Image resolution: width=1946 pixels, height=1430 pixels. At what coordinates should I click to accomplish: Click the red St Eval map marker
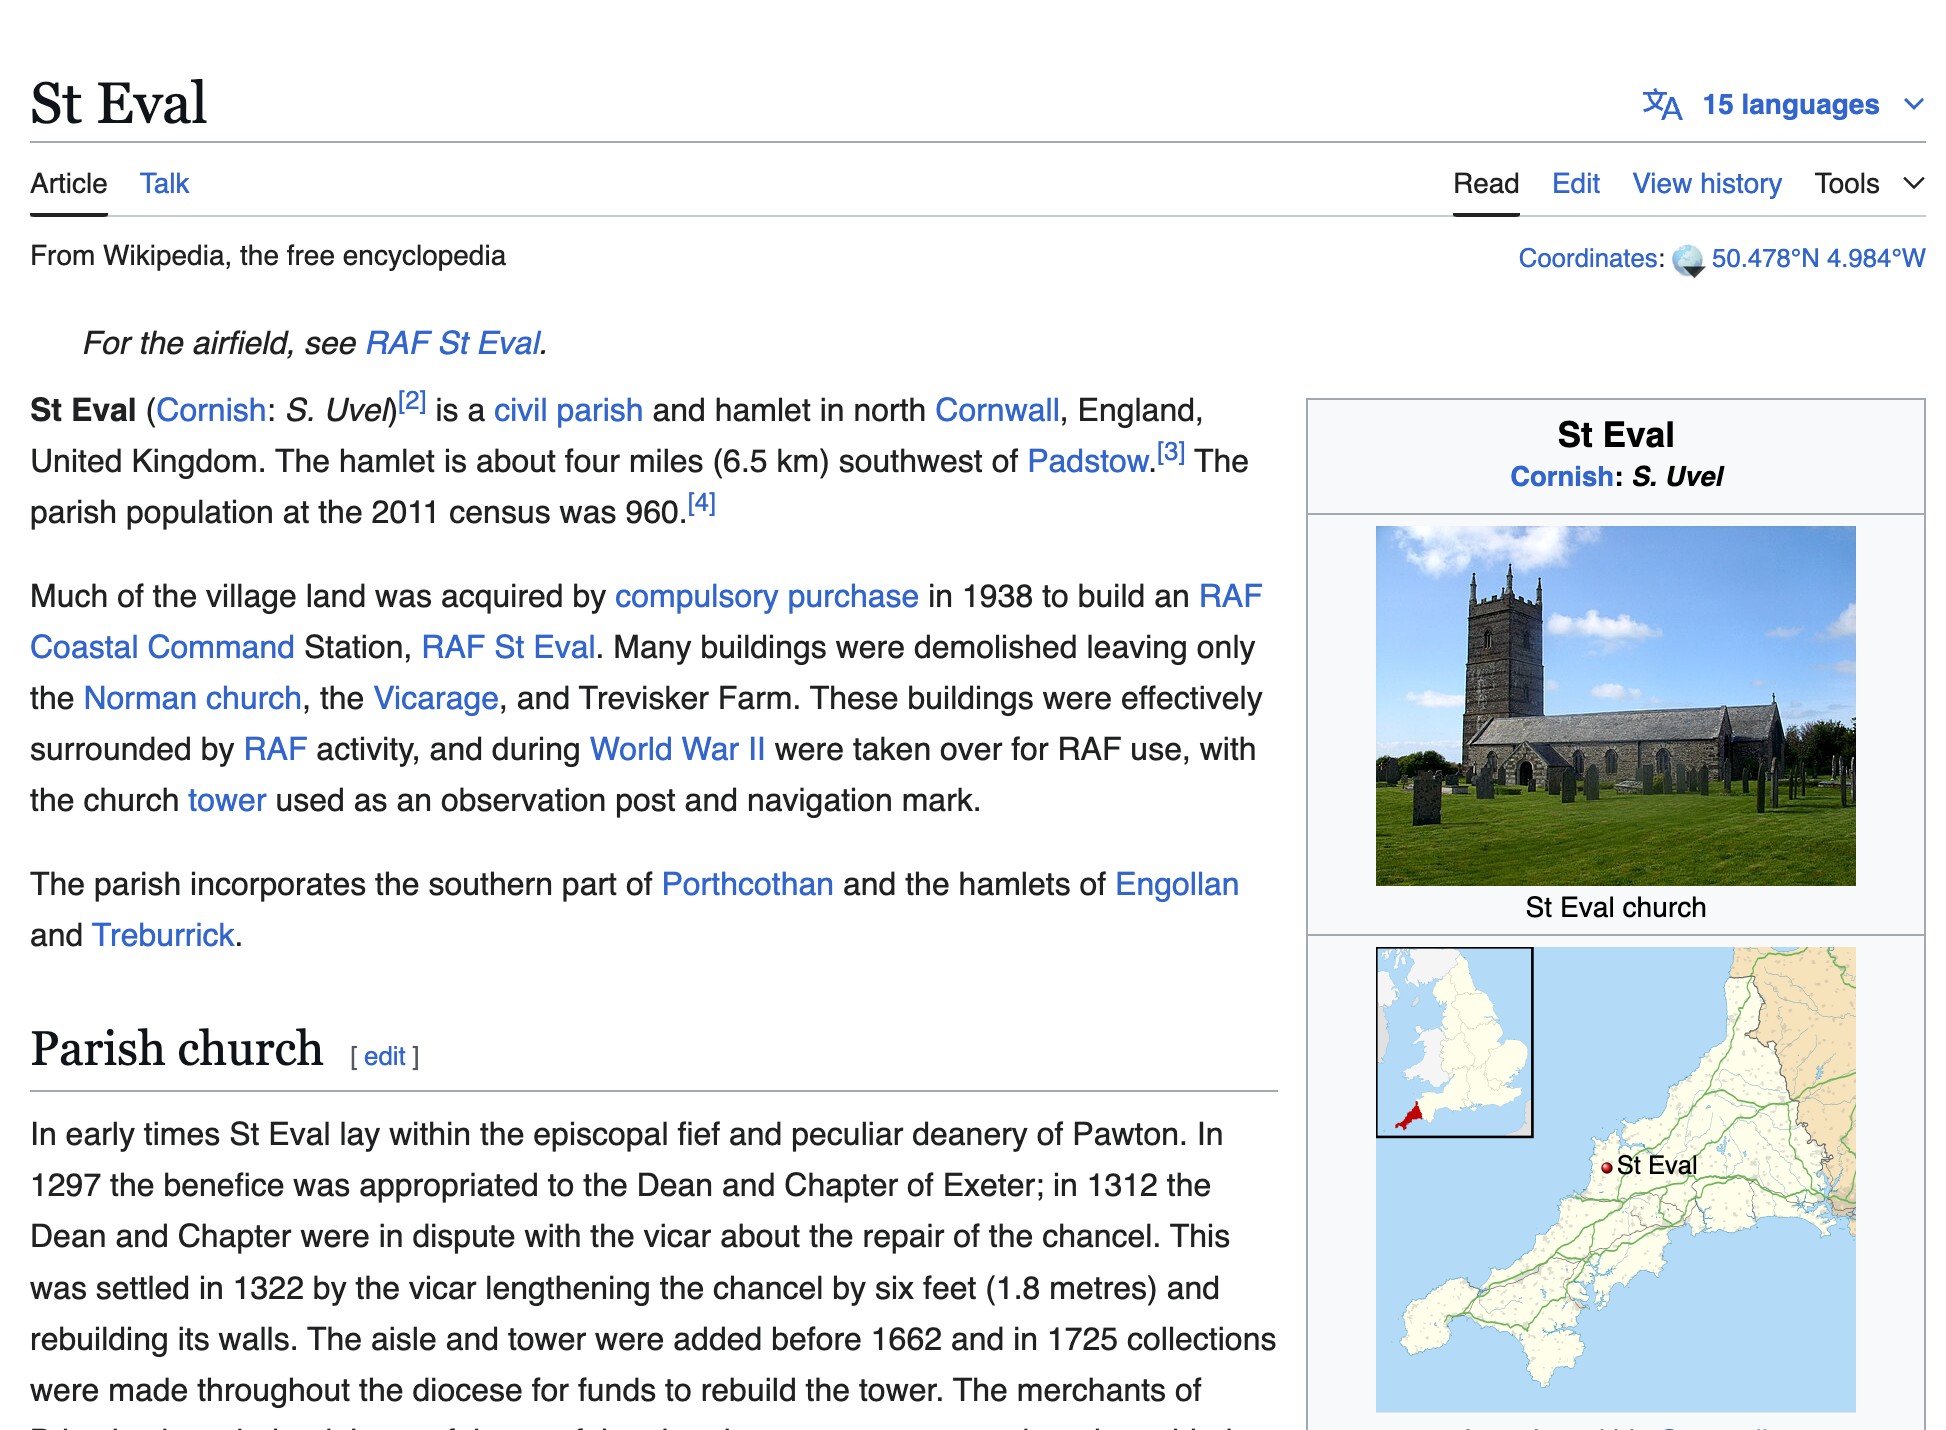tap(1606, 1167)
